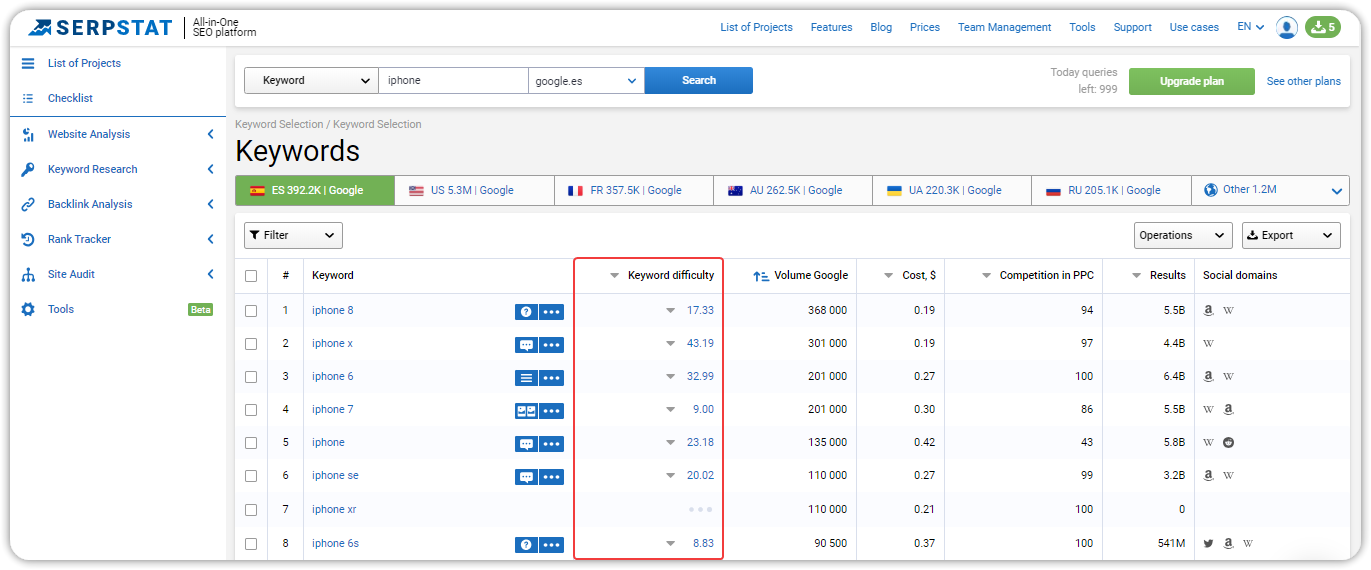
Task: Click the green downloads counter badge
Action: pos(1322,27)
